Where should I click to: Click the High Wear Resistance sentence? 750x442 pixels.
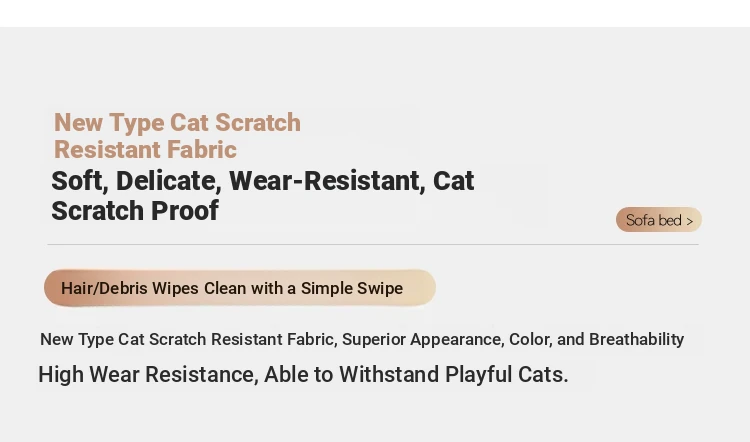tap(302, 375)
